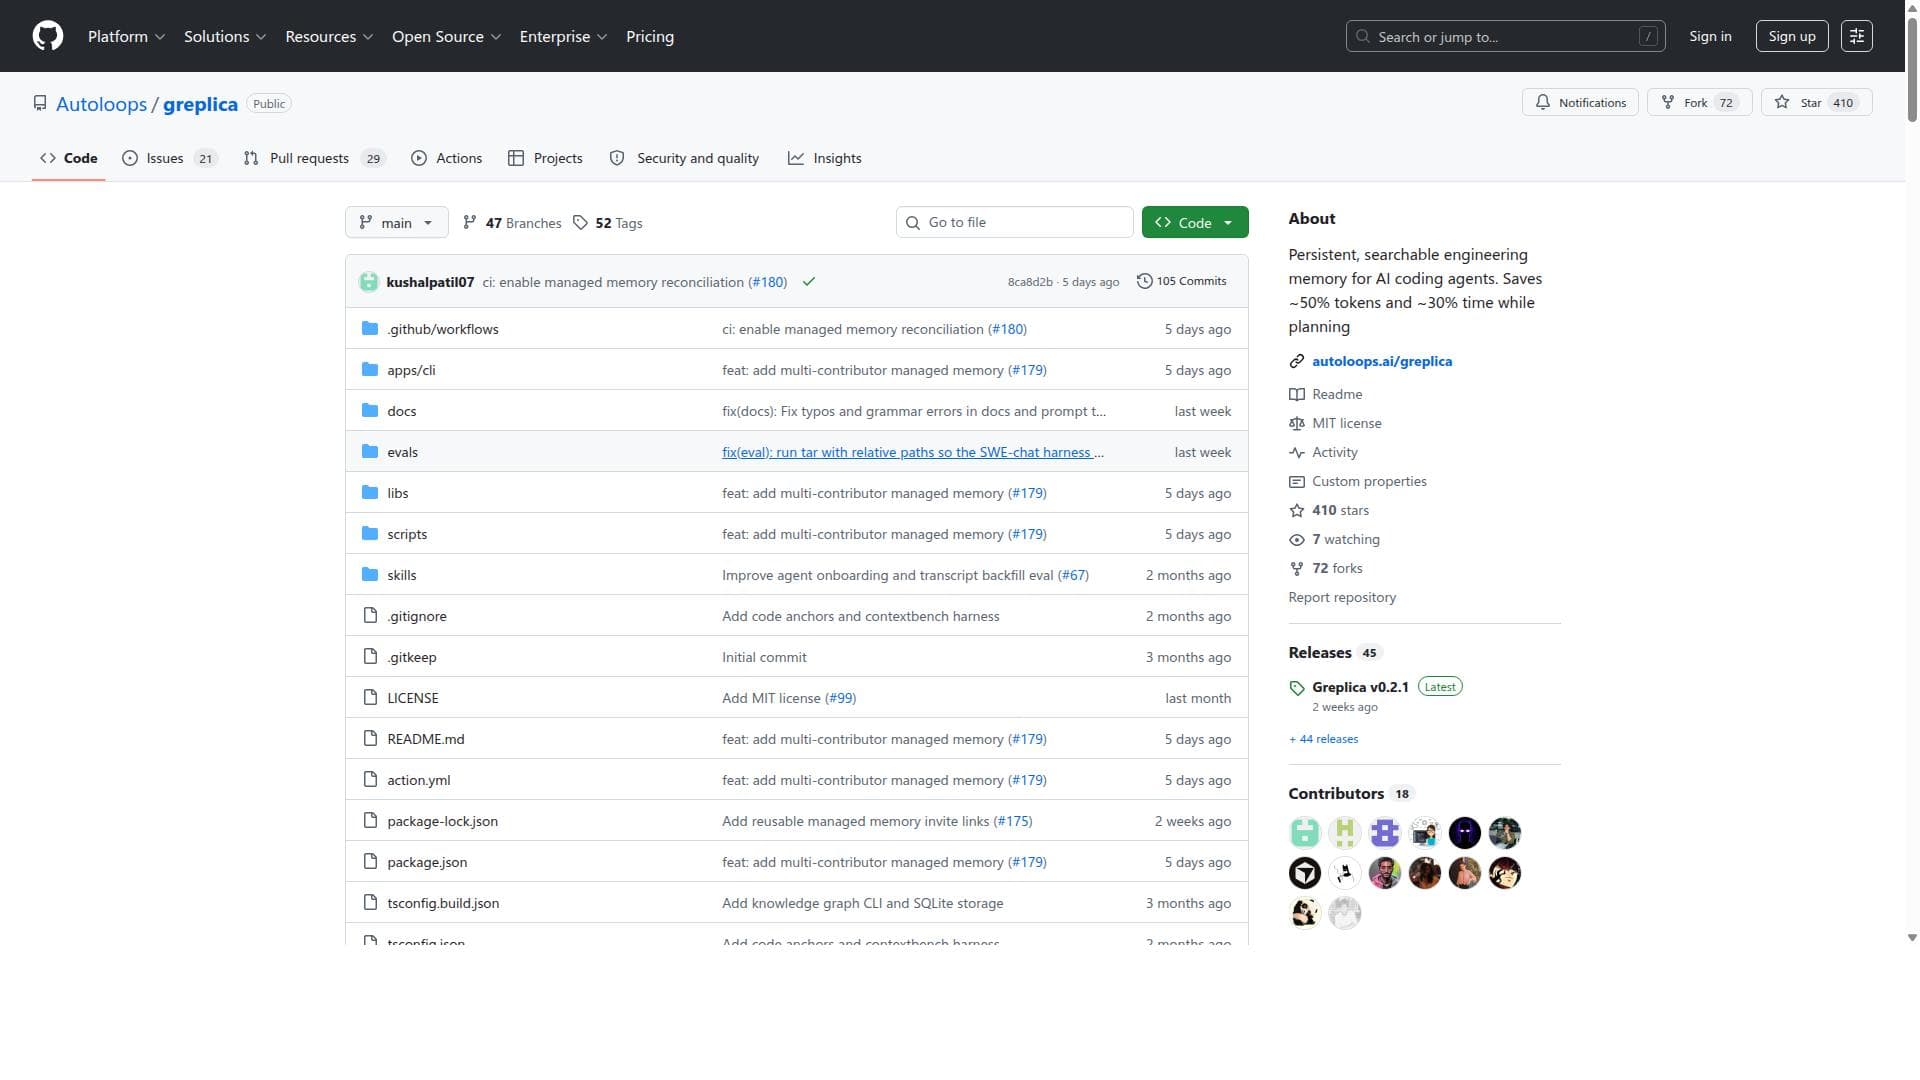Click the link icon beside autoloops.ai/greplica

pyautogui.click(x=1297, y=361)
